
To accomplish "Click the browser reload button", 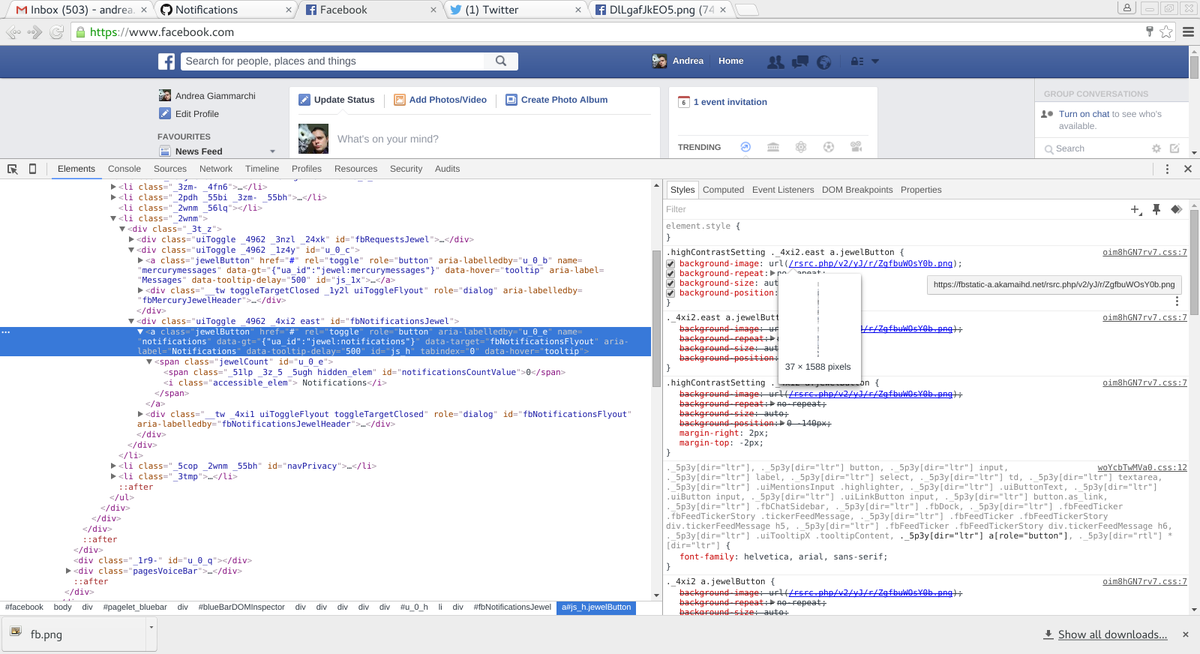I will pos(57,32).
